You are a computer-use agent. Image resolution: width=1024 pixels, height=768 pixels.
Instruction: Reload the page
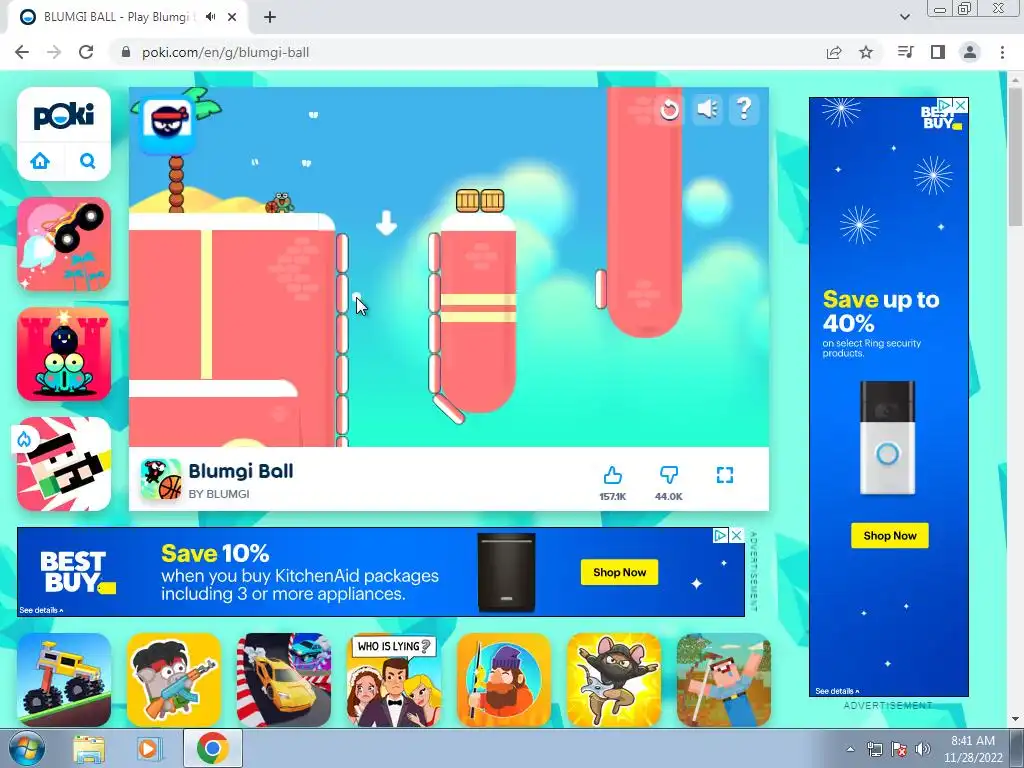pos(86,52)
